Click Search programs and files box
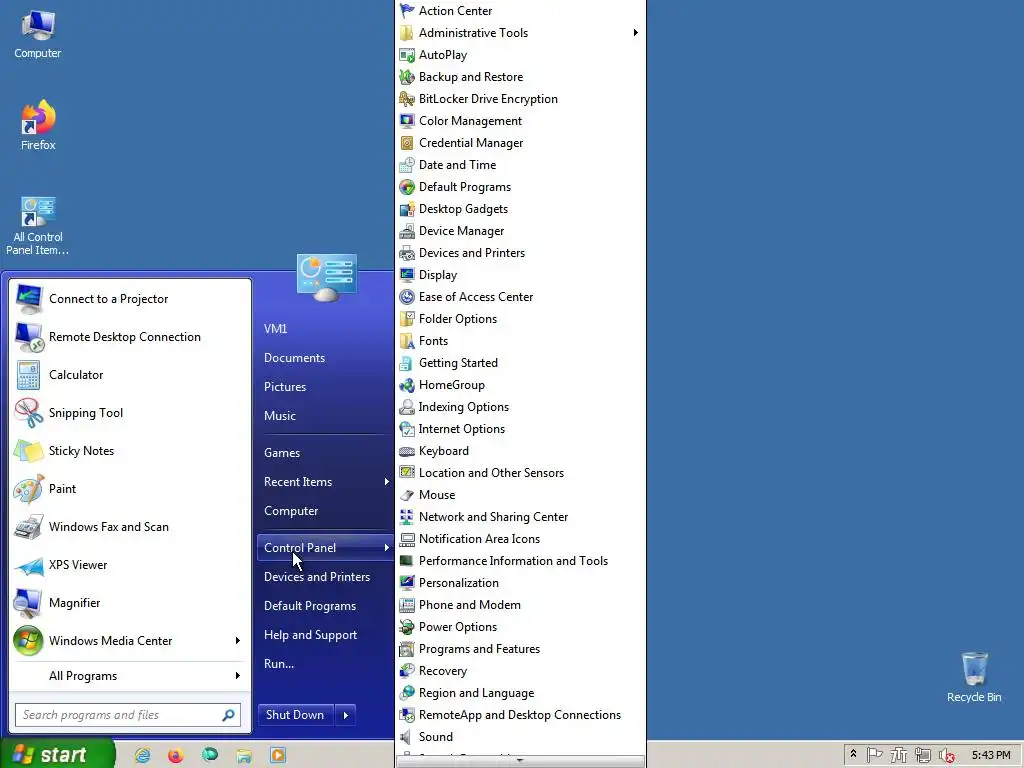 pyautogui.click(x=128, y=715)
